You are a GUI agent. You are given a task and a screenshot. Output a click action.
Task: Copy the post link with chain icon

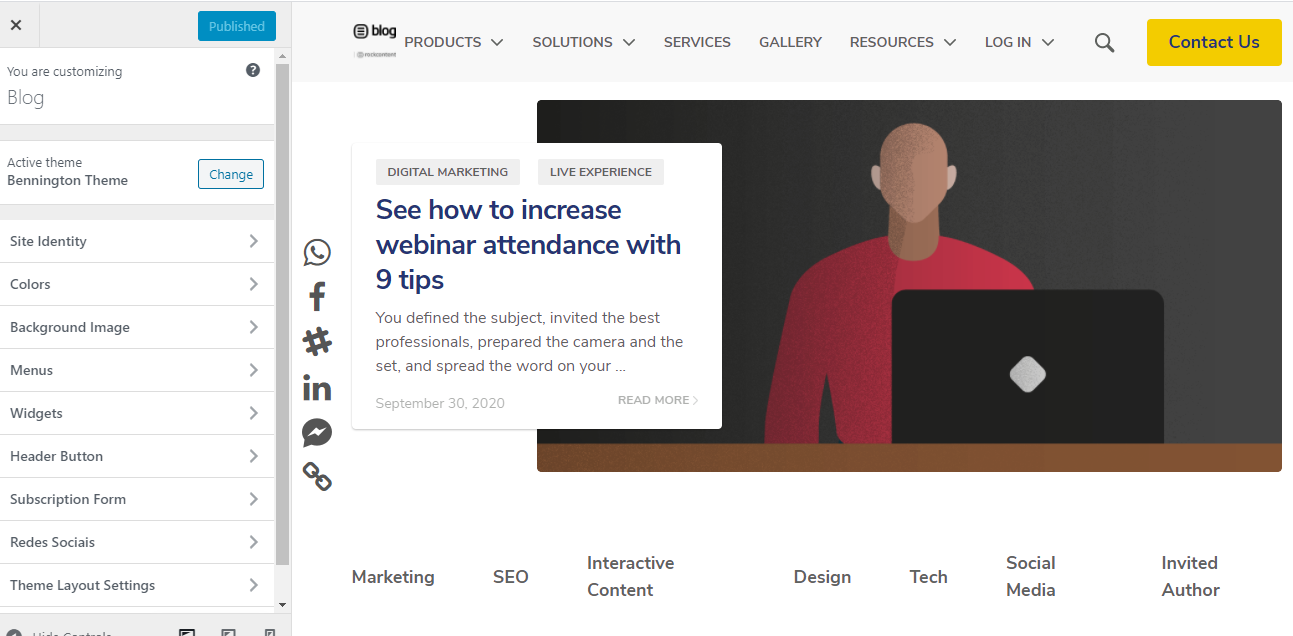coord(317,477)
